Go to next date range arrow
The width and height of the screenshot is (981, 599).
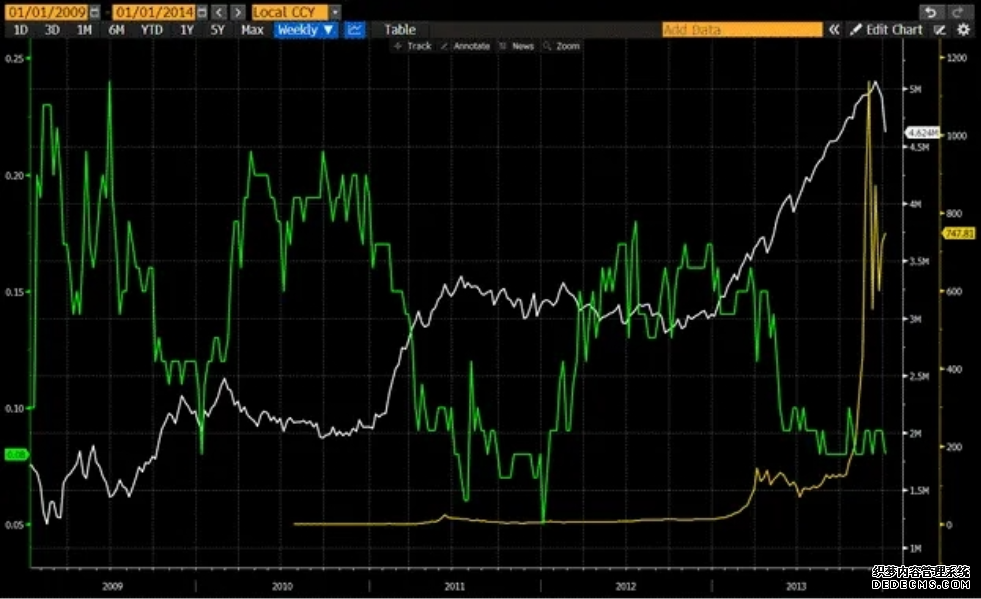point(238,12)
